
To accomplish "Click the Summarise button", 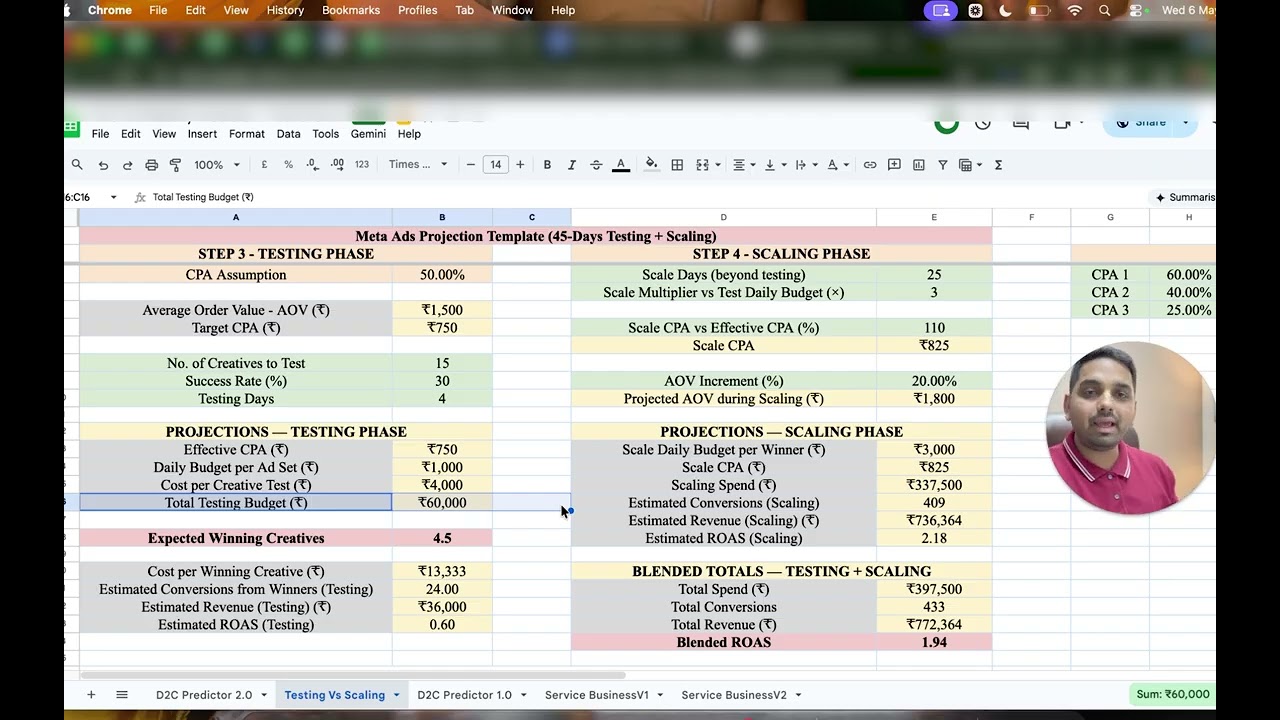I will point(1185,197).
